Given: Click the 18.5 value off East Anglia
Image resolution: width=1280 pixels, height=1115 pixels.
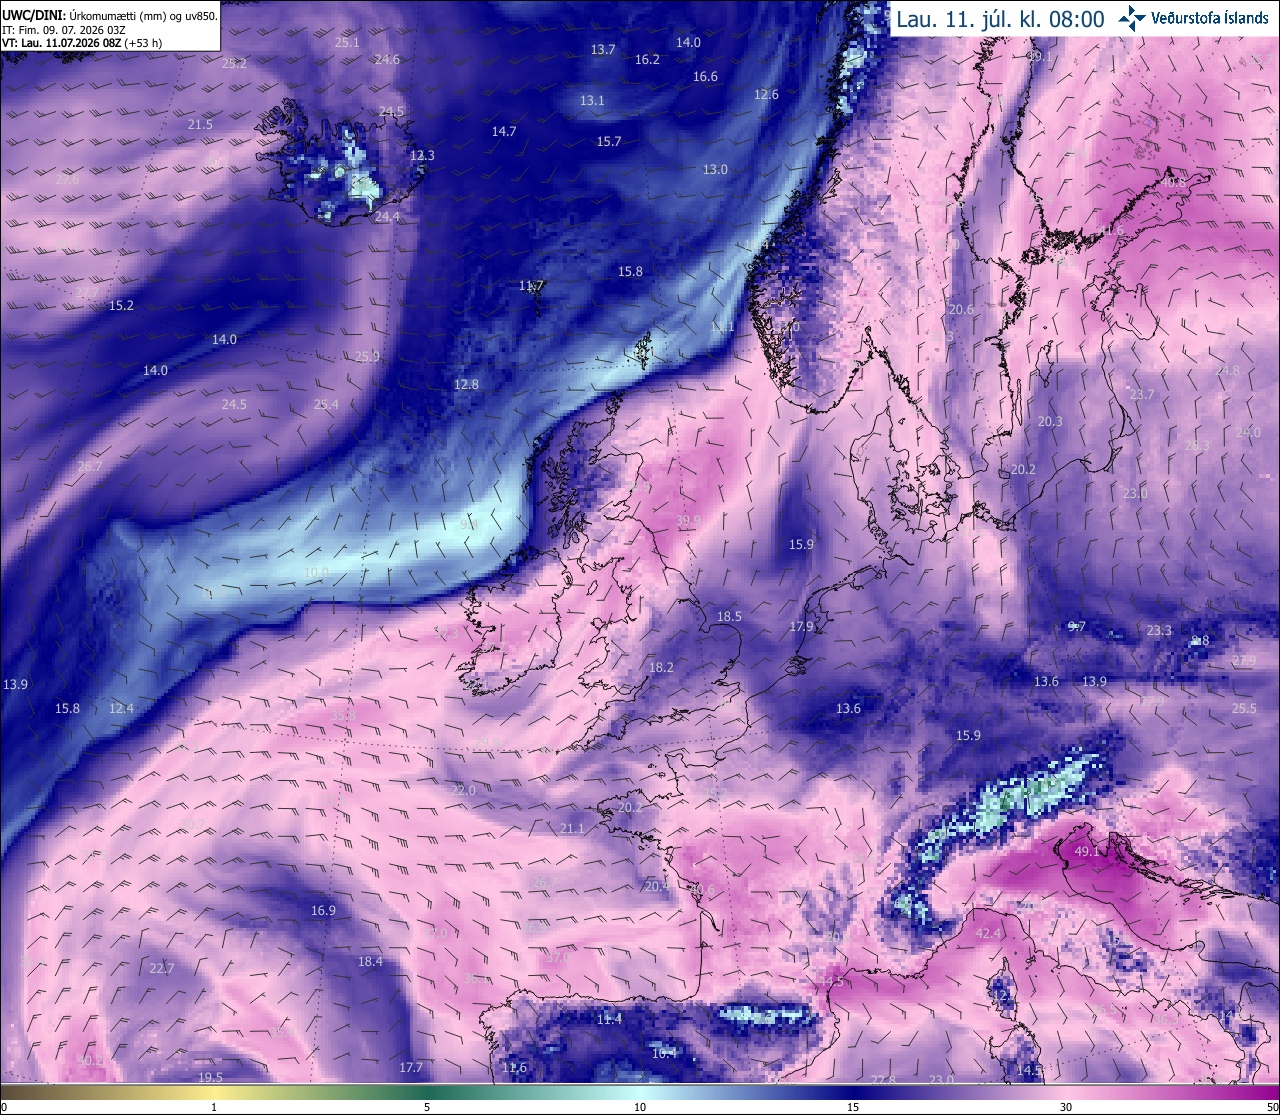Looking at the screenshot, I should tap(730, 616).
